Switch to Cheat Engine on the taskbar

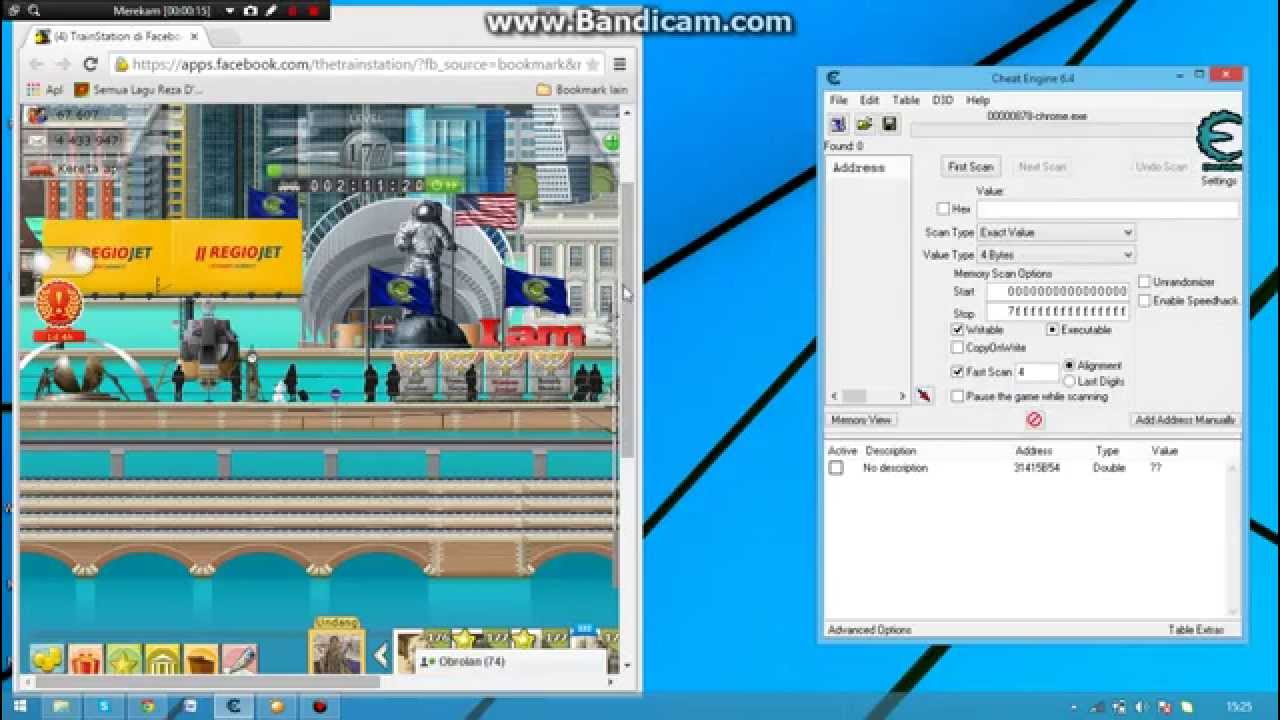pyautogui.click(x=233, y=707)
